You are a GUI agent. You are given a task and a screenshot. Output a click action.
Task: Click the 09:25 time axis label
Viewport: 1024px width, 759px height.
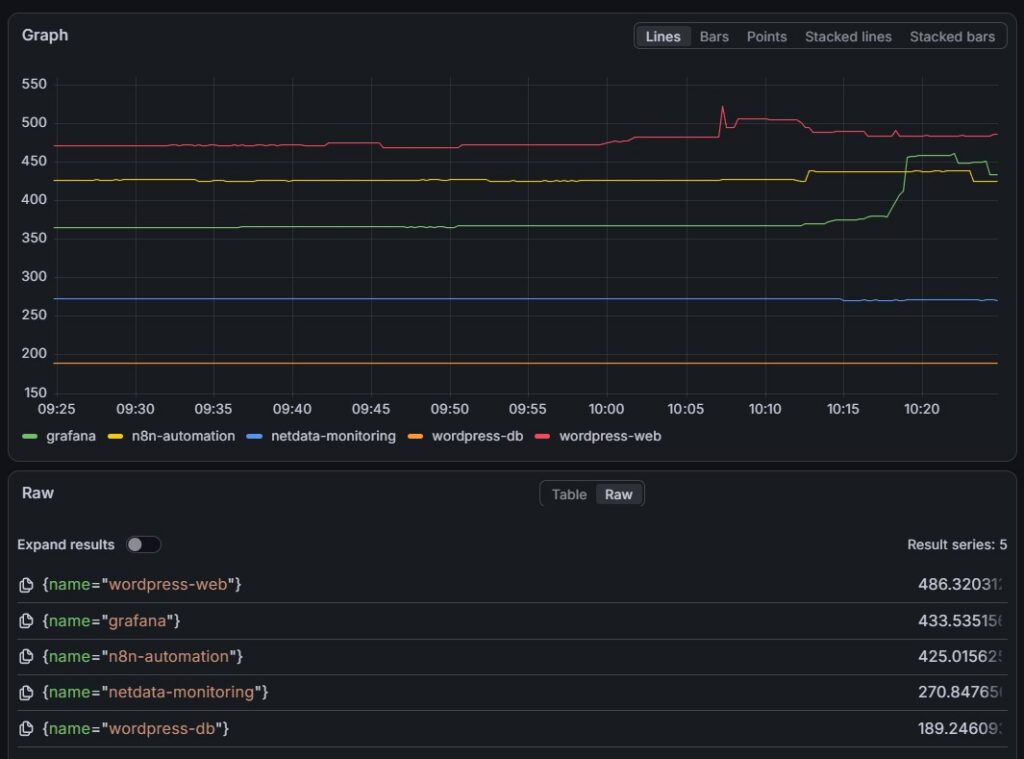[x=56, y=409]
